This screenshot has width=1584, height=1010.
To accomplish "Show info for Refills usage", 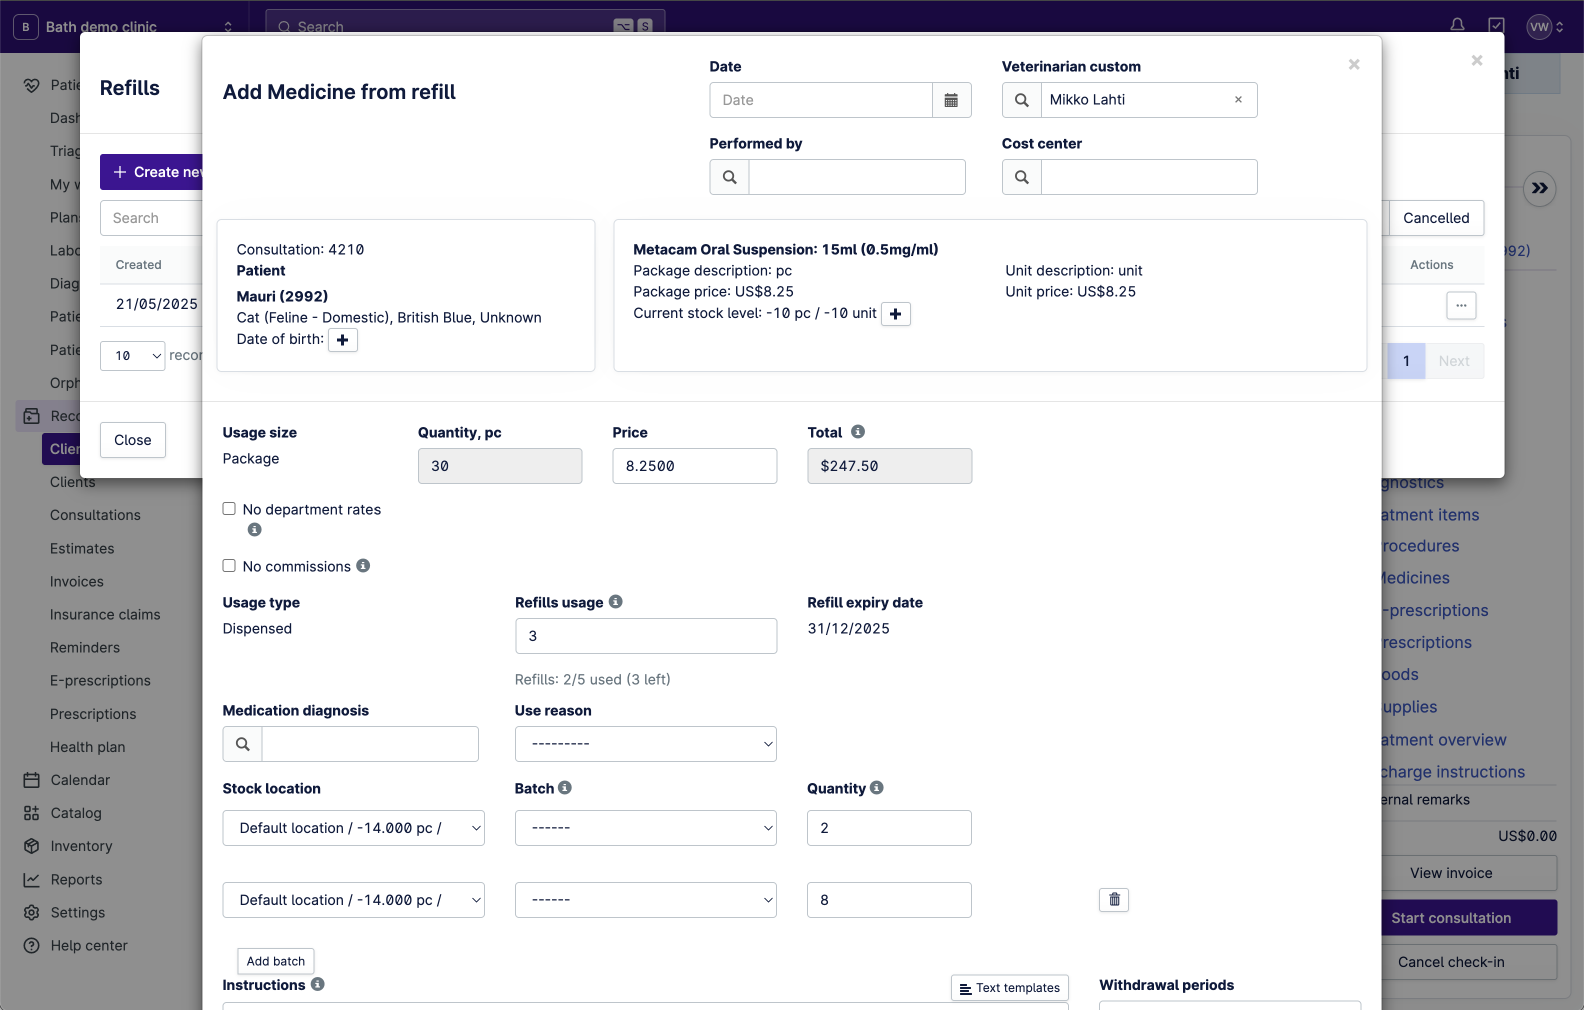I will click(616, 602).
